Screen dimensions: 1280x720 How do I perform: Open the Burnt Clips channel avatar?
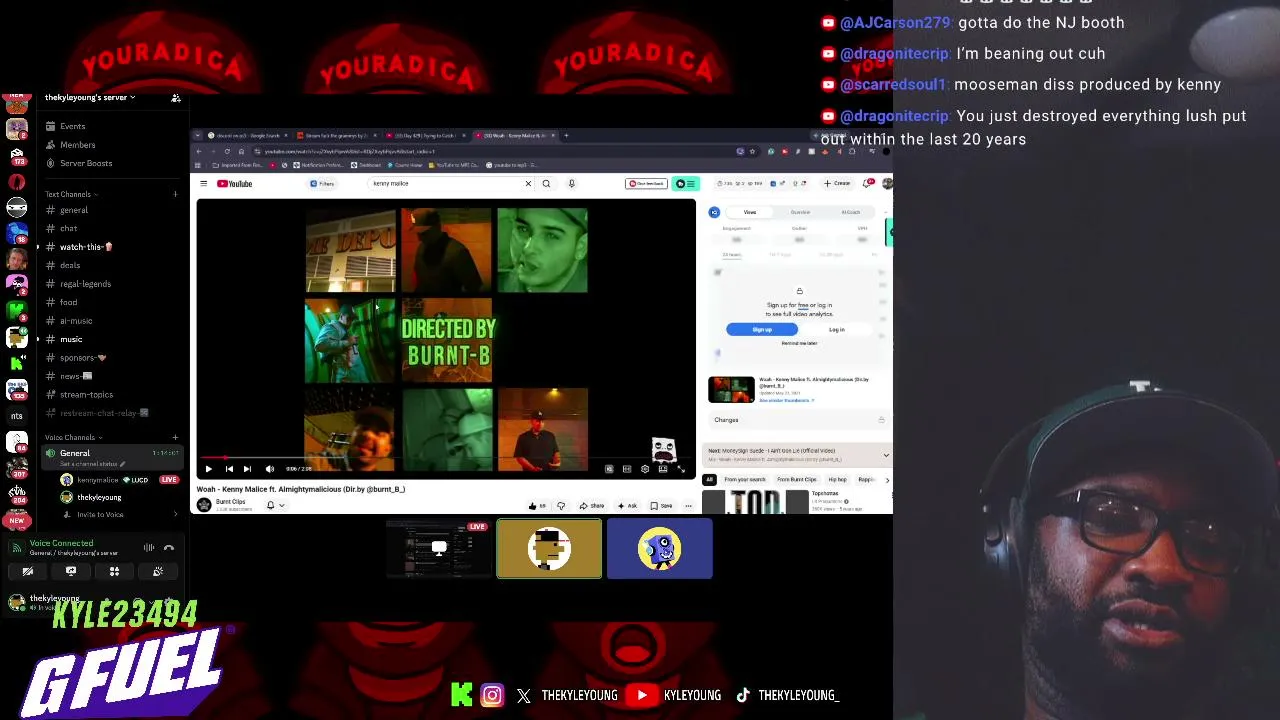[204, 504]
